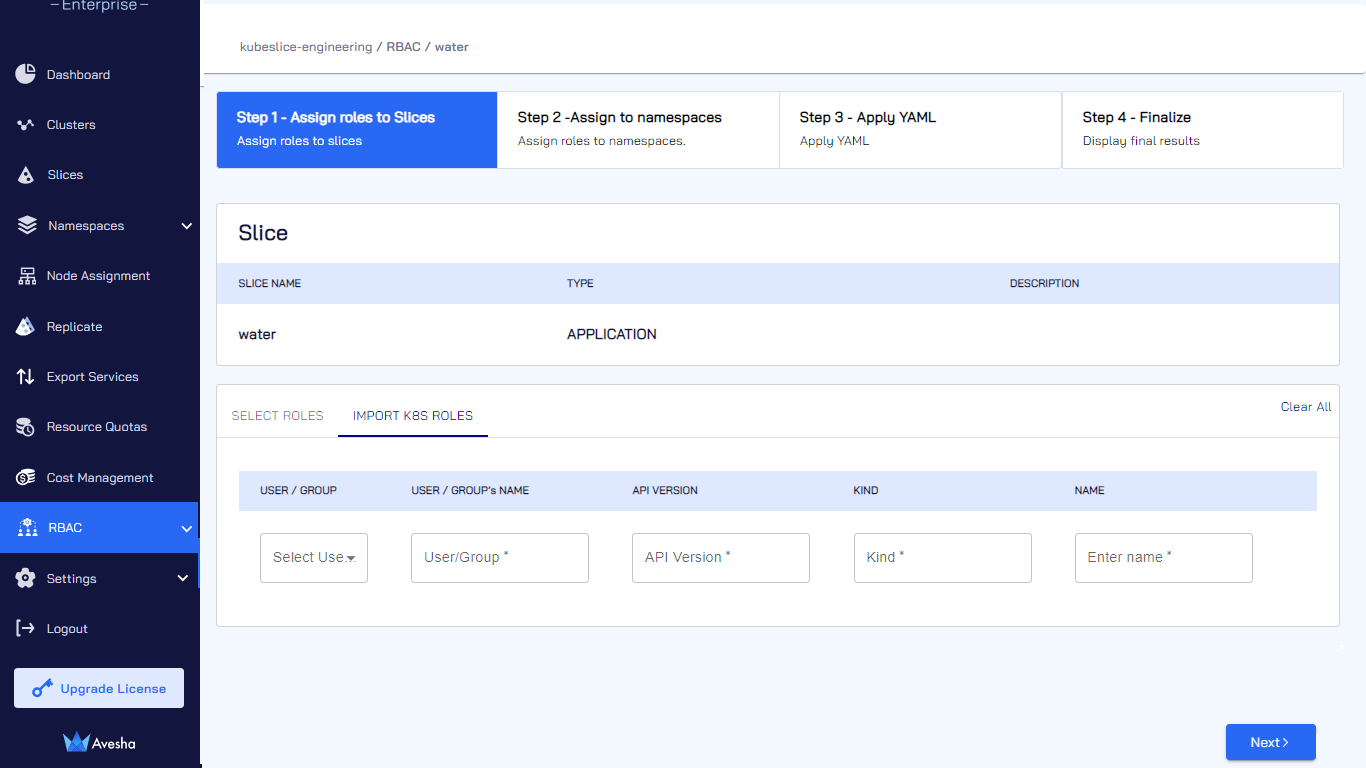Click the Clear All link
1366x768 pixels.
click(1306, 407)
